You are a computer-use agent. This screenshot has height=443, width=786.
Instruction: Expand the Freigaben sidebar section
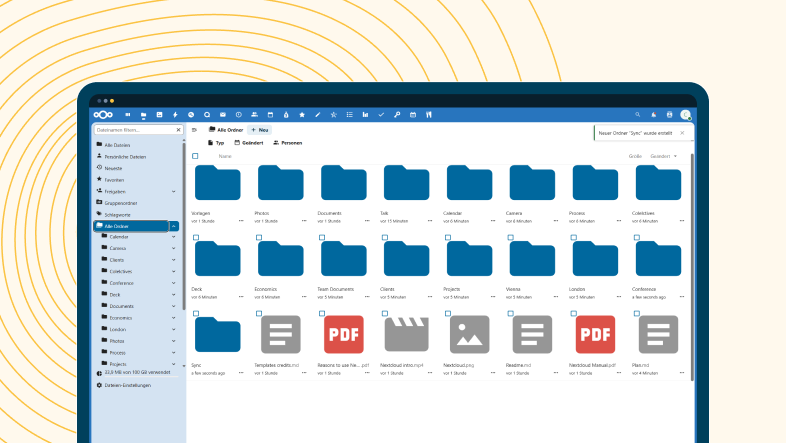pos(174,191)
